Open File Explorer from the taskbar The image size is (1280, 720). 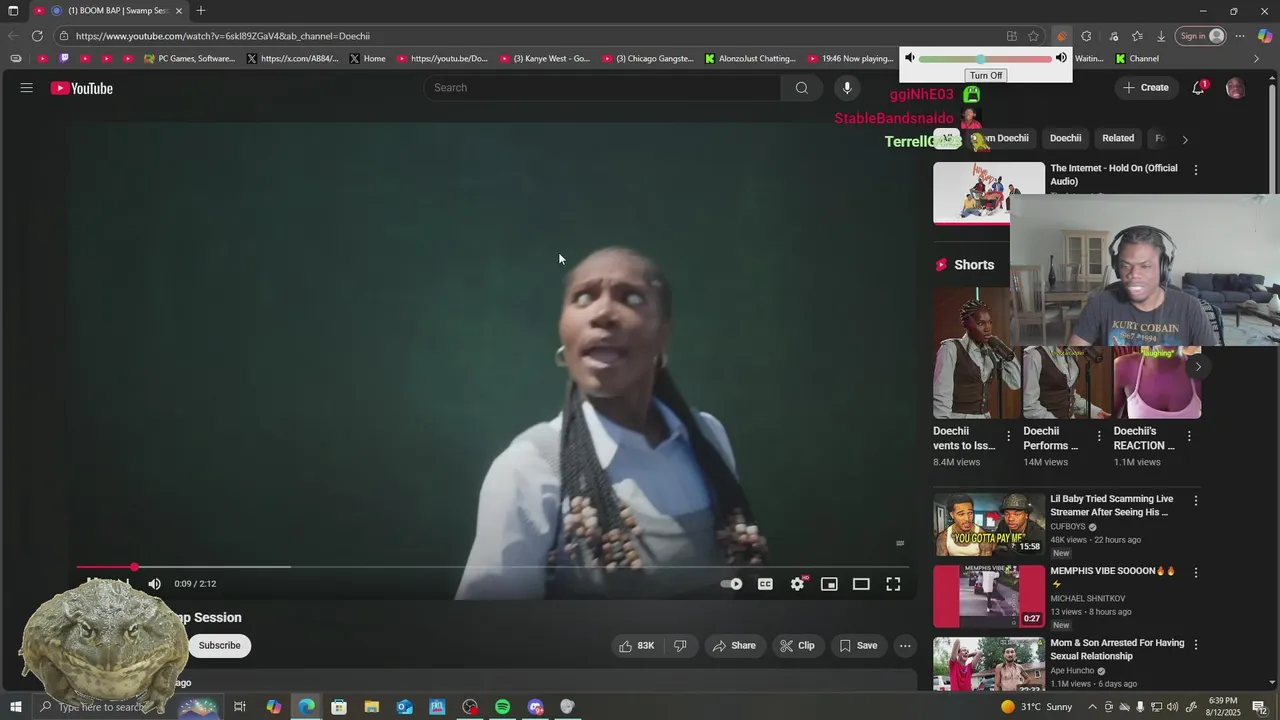(371, 707)
